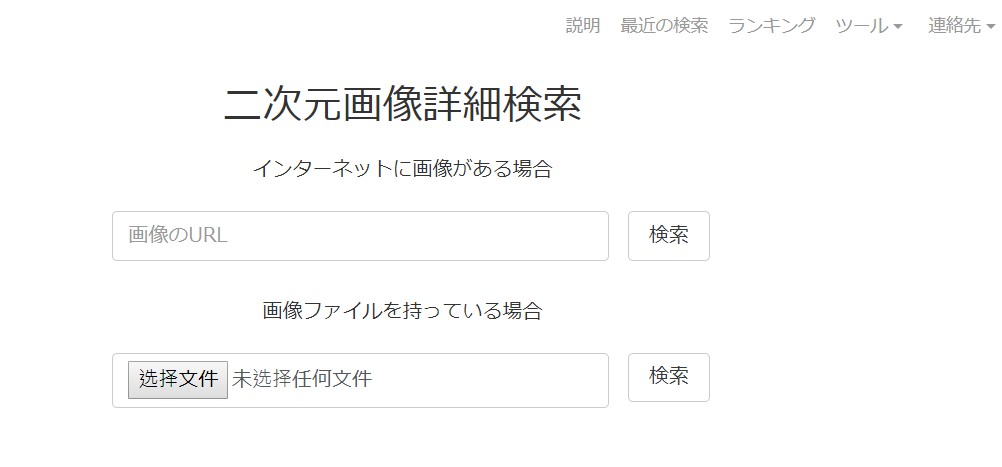Image resolution: width=1002 pixels, height=467 pixels.
Task: Click empty area inside file upload box
Action: (490, 380)
